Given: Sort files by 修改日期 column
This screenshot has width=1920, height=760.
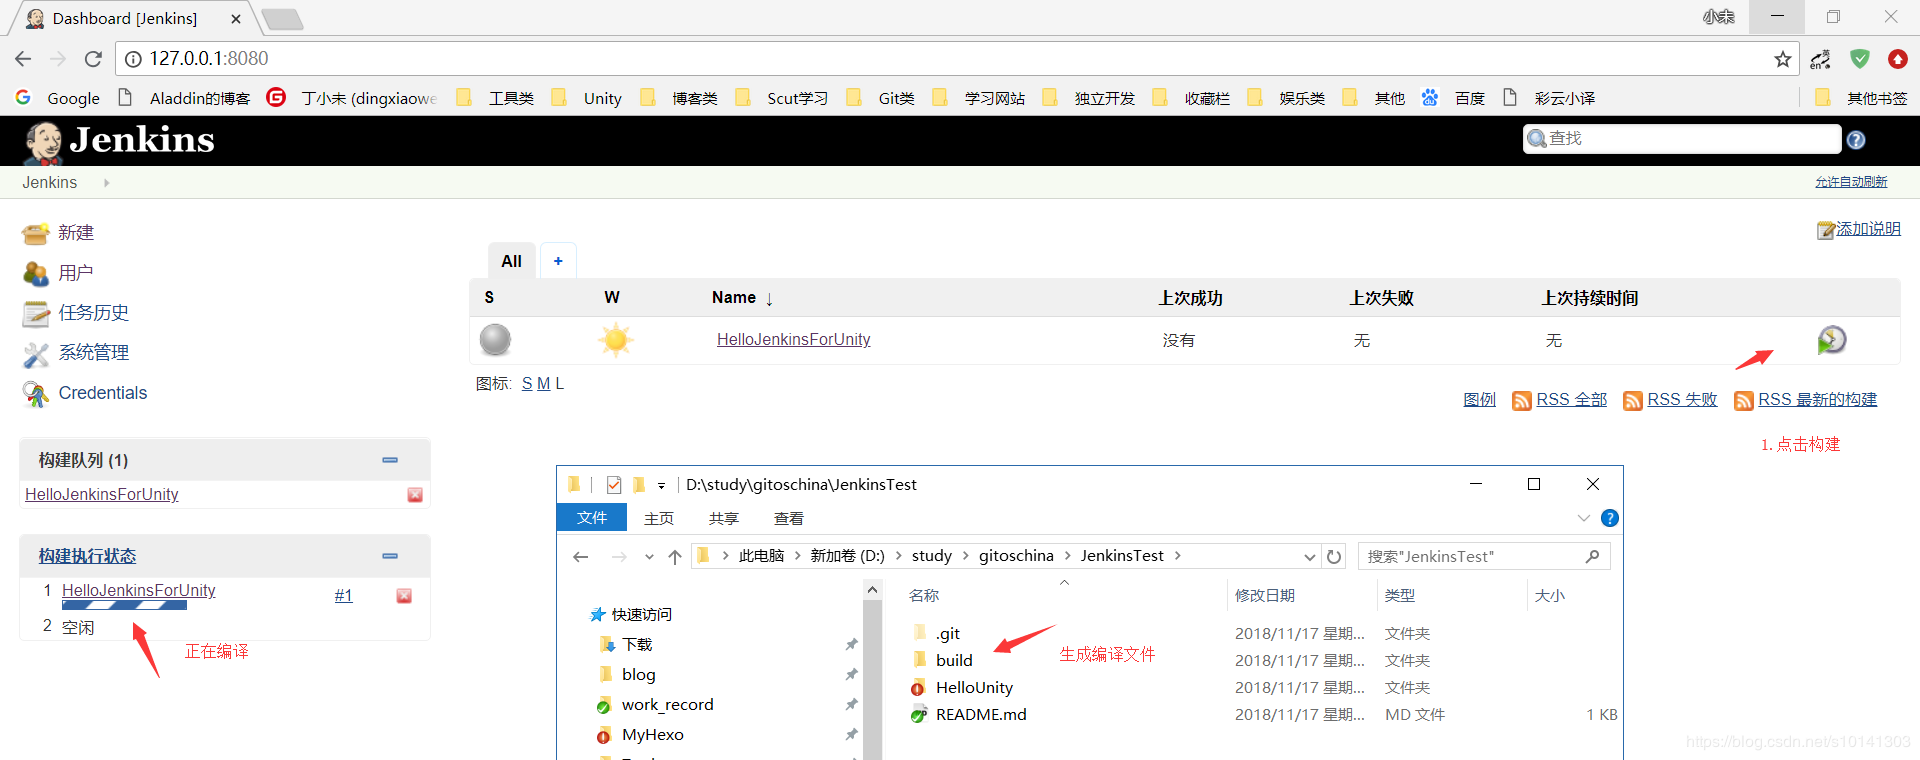Looking at the screenshot, I should [x=1265, y=596].
